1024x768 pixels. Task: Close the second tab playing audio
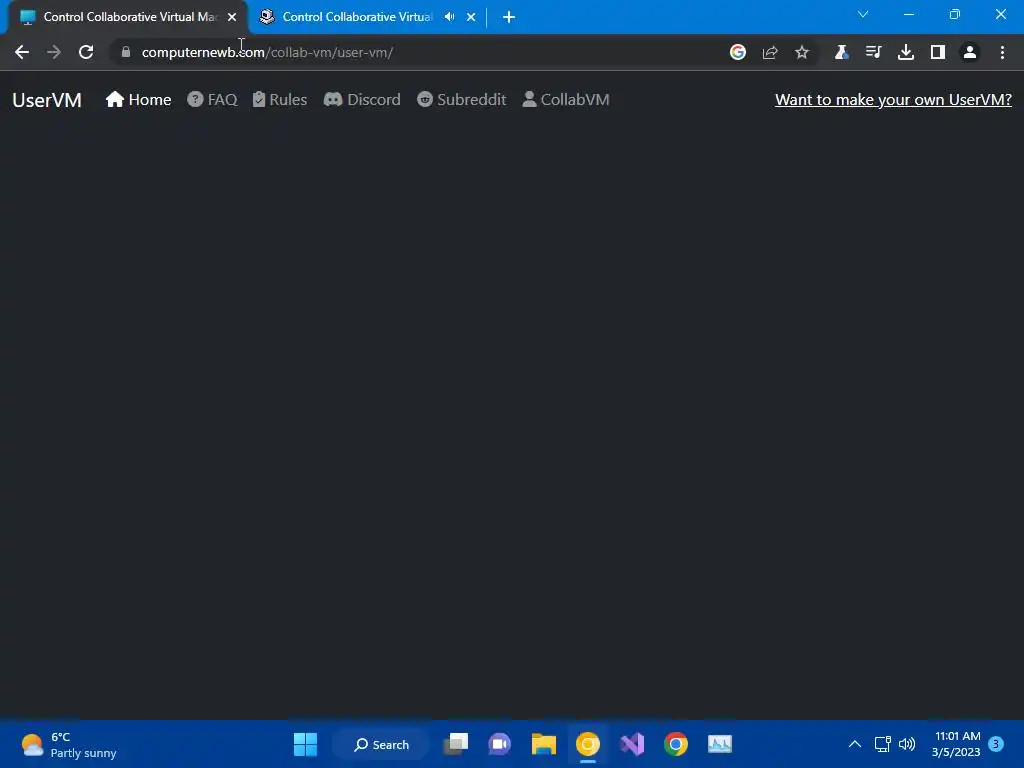coord(471,17)
